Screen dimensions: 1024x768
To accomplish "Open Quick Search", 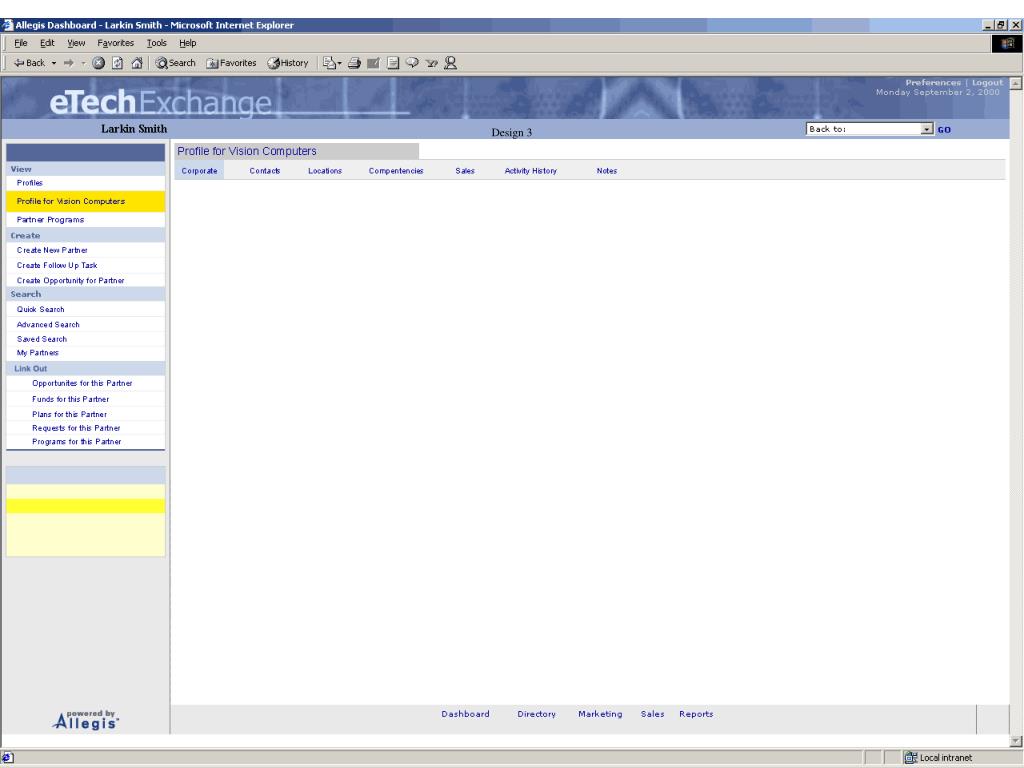I will tap(40, 310).
